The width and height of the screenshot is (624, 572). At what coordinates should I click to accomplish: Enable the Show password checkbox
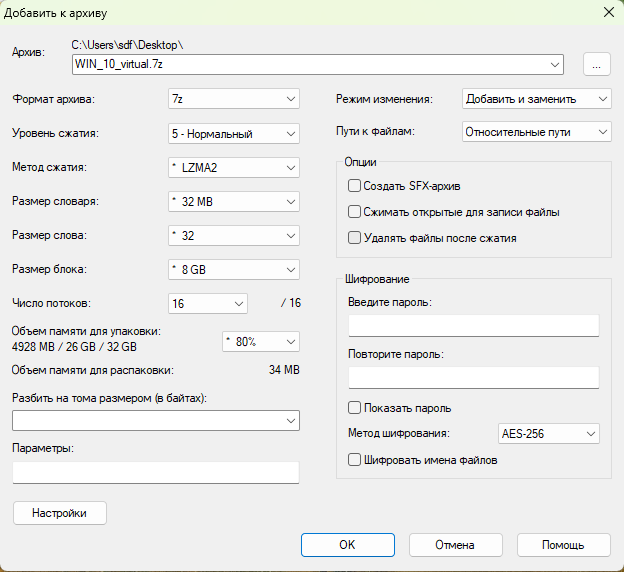coord(354,408)
